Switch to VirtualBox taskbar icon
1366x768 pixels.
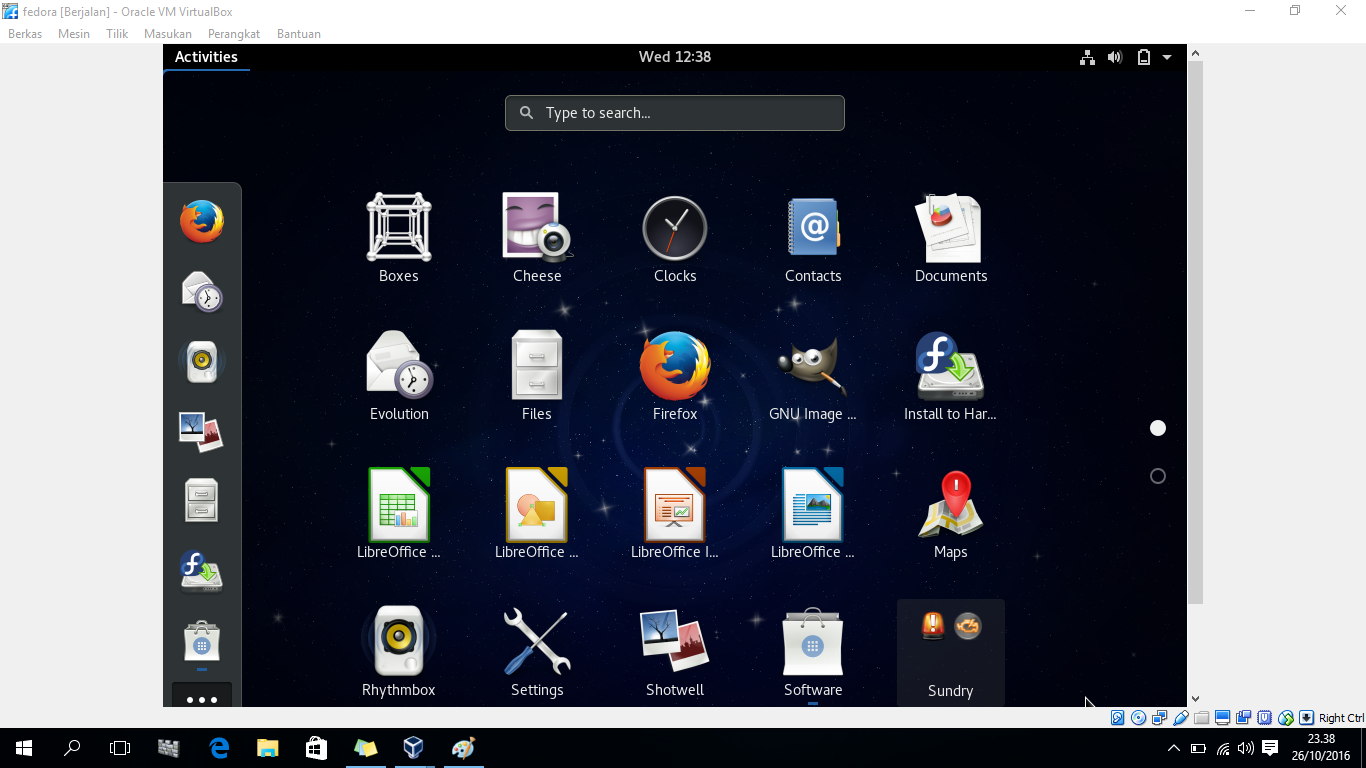coord(413,748)
